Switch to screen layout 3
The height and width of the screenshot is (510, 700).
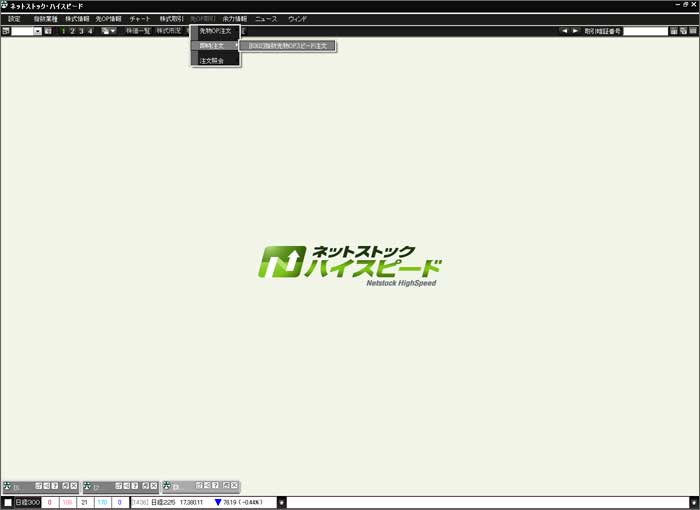pyautogui.click(x=81, y=31)
